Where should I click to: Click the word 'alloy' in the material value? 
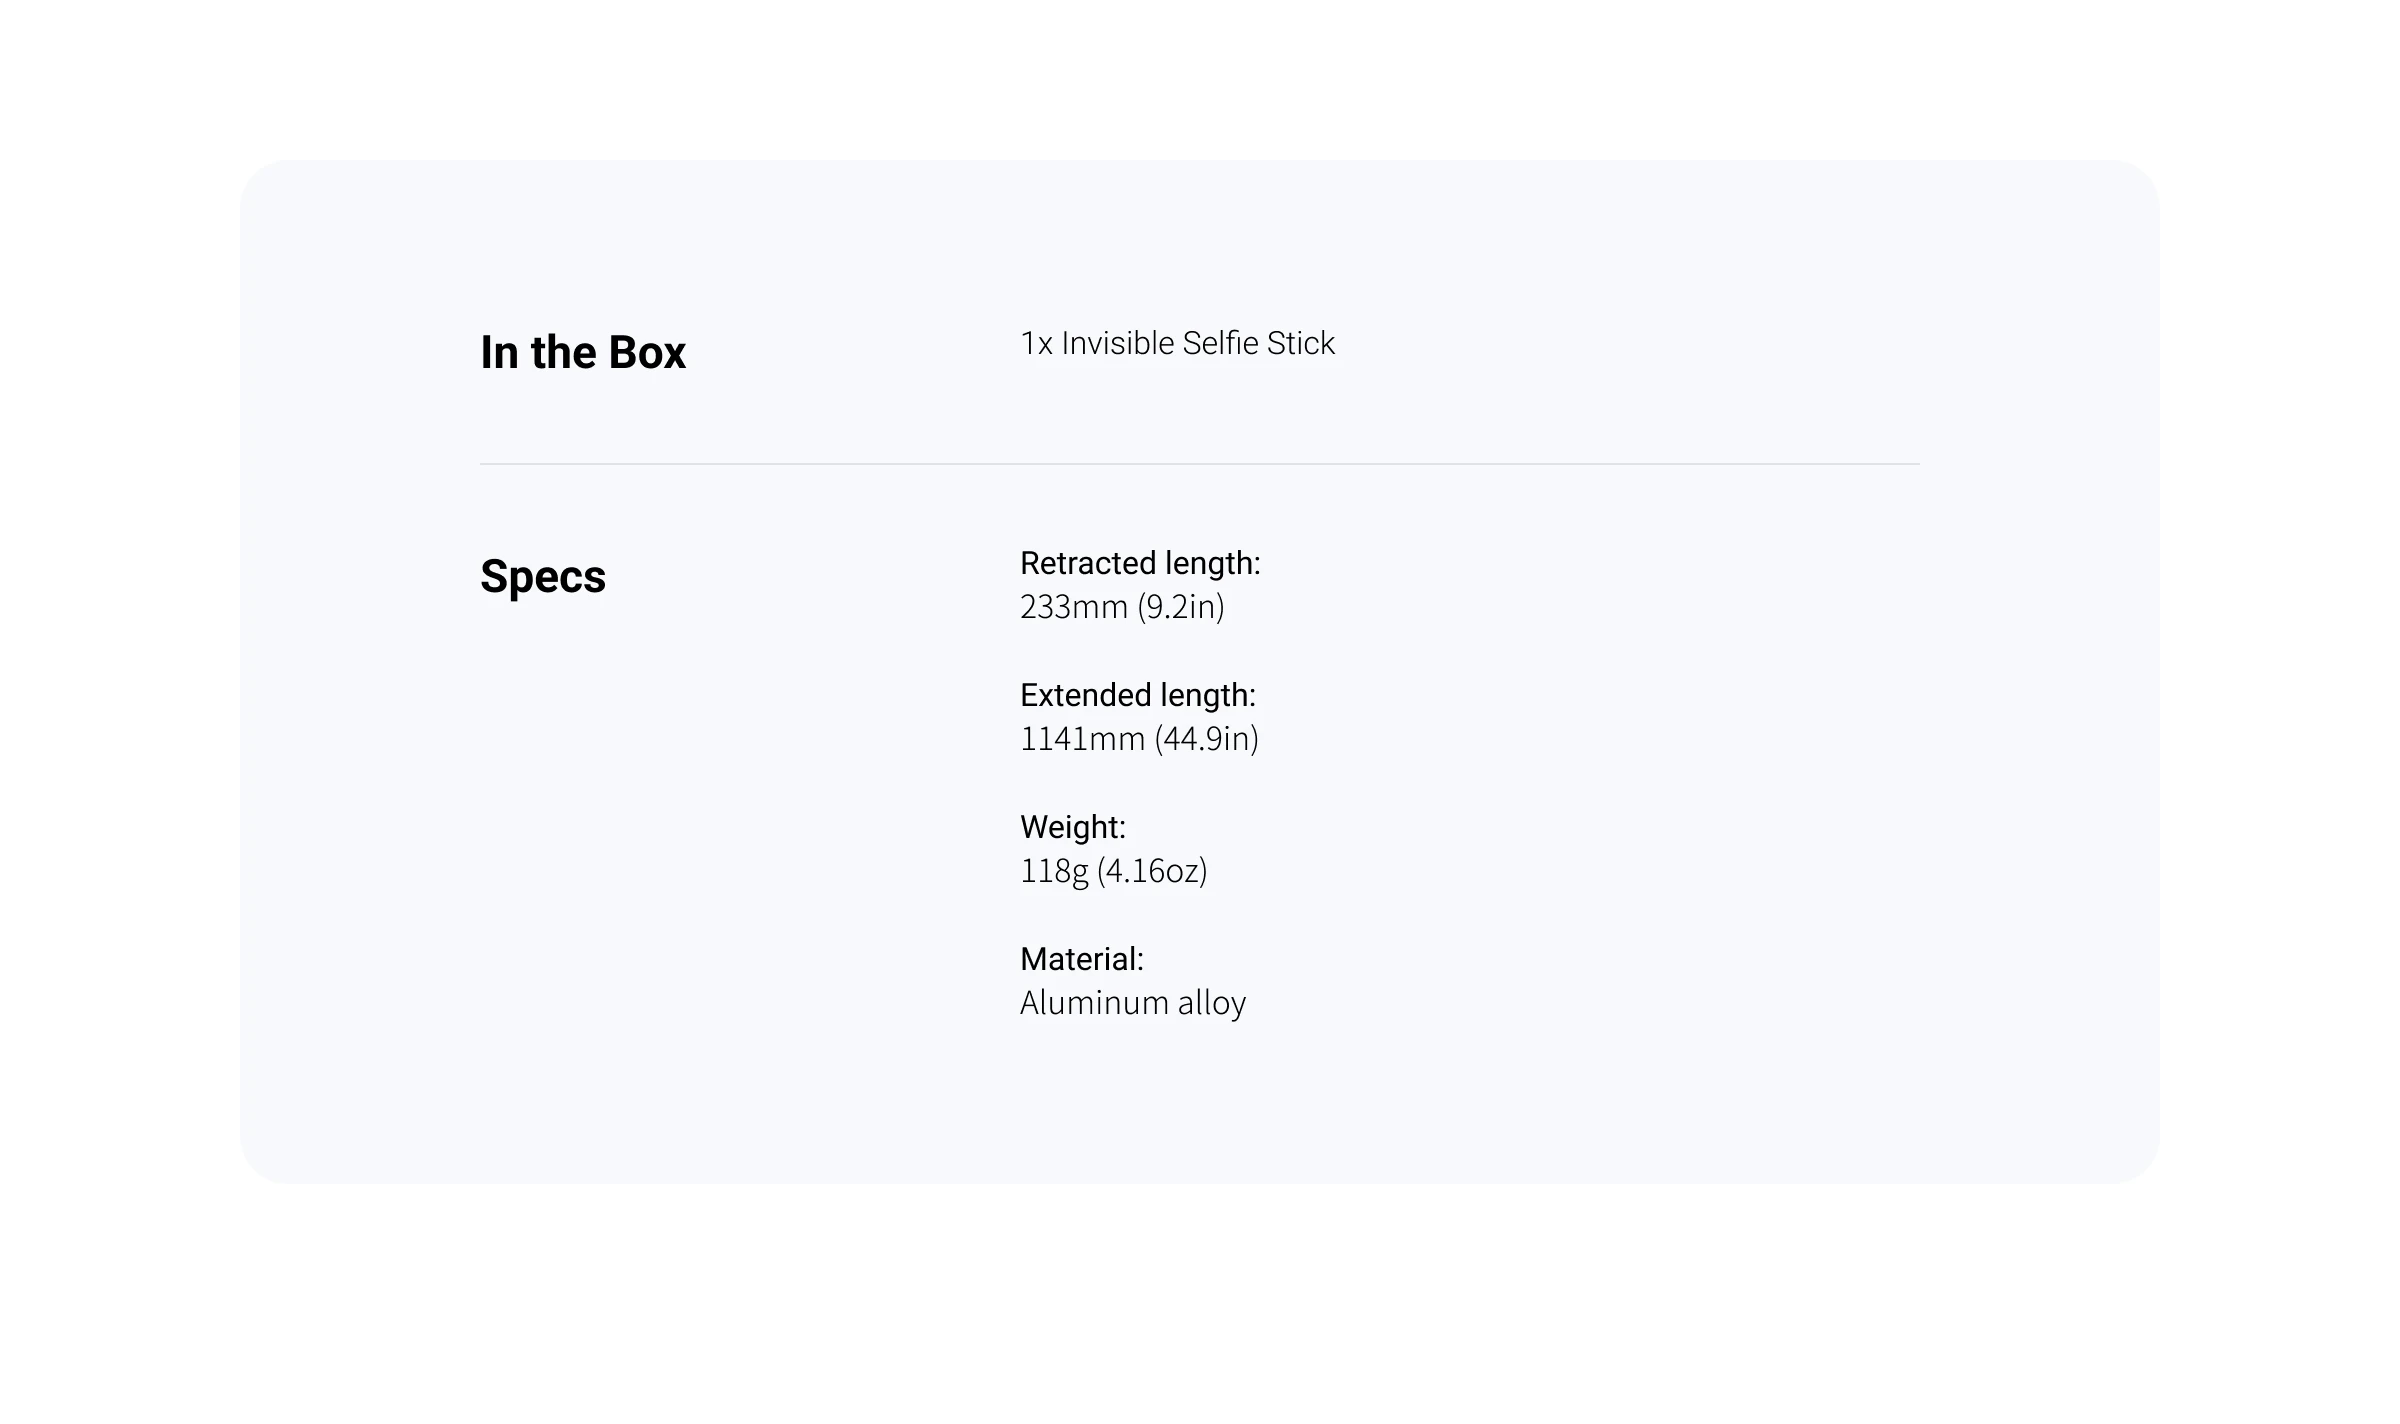(x=1211, y=1003)
